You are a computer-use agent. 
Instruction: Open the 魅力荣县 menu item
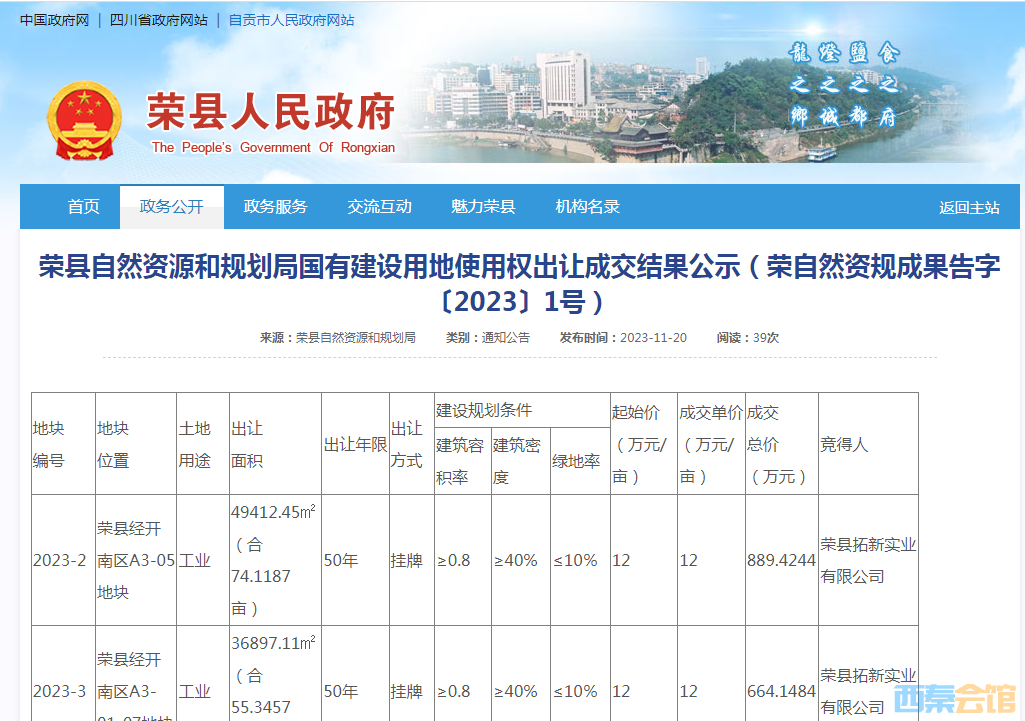483,207
